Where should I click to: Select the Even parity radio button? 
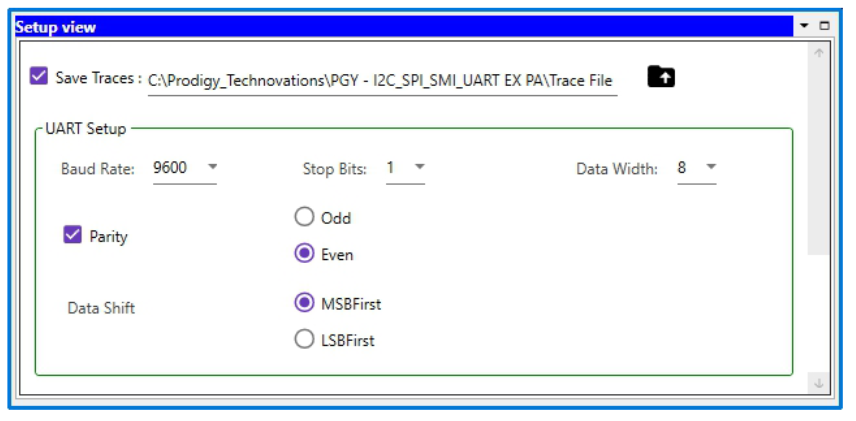(304, 253)
